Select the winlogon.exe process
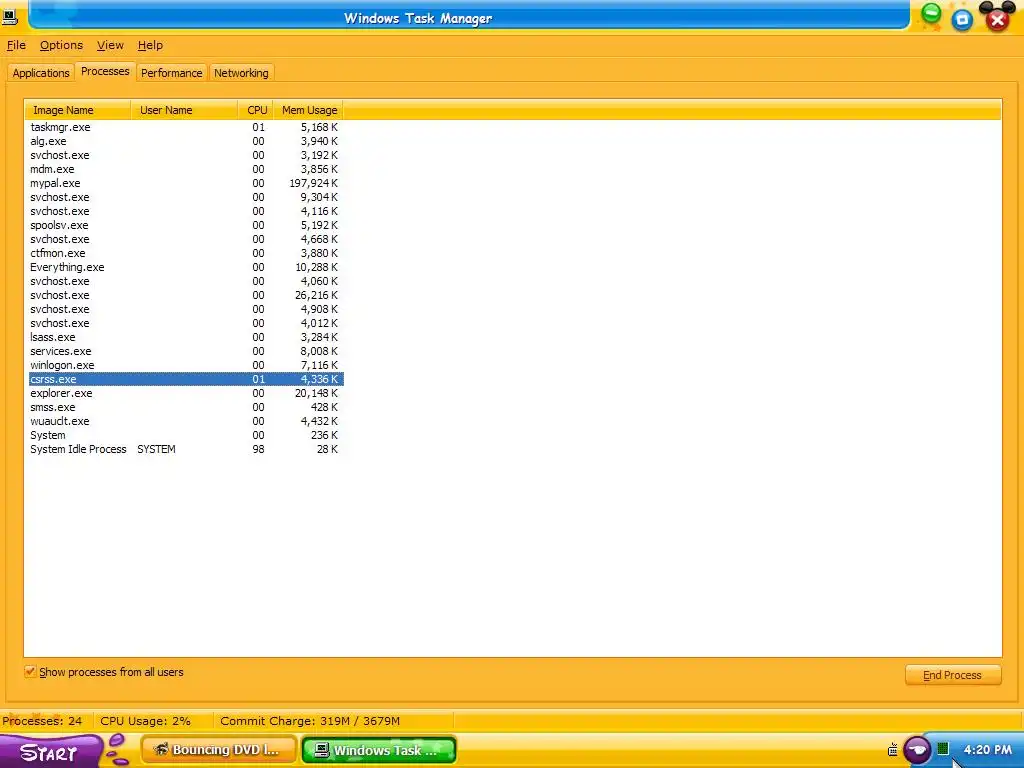 pos(185,365)
